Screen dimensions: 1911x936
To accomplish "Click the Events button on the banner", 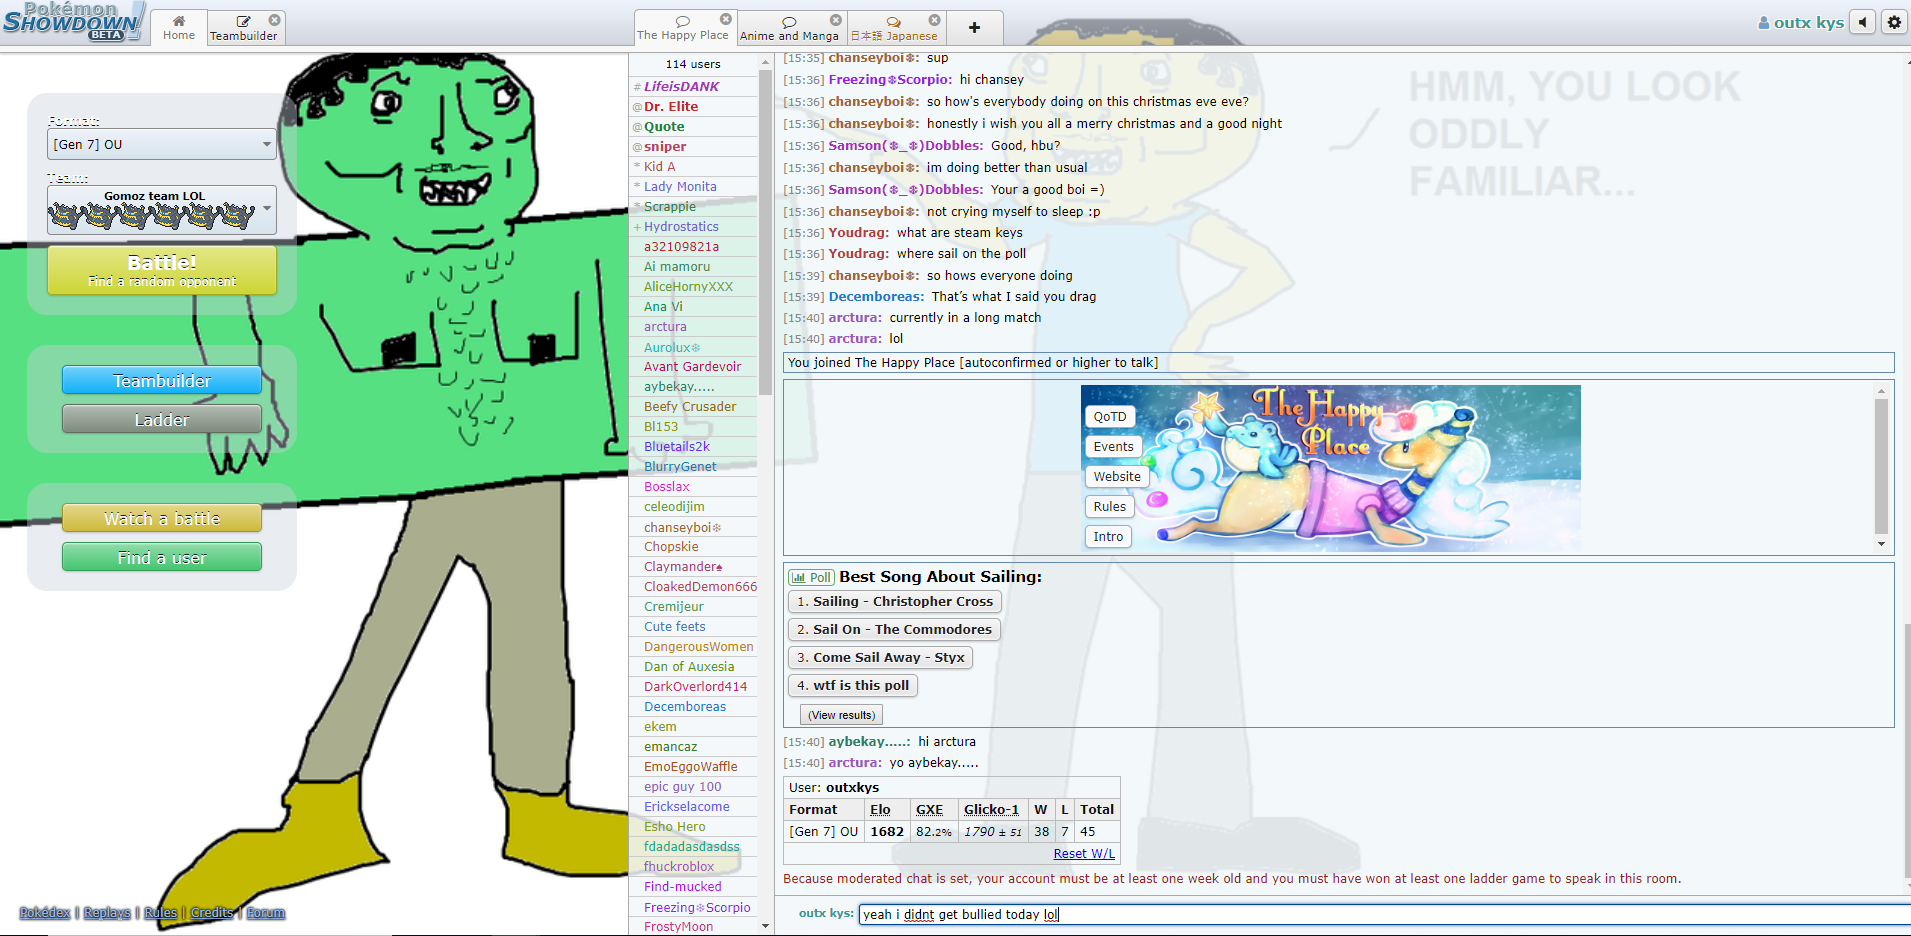I will (x=1114, y=446).
